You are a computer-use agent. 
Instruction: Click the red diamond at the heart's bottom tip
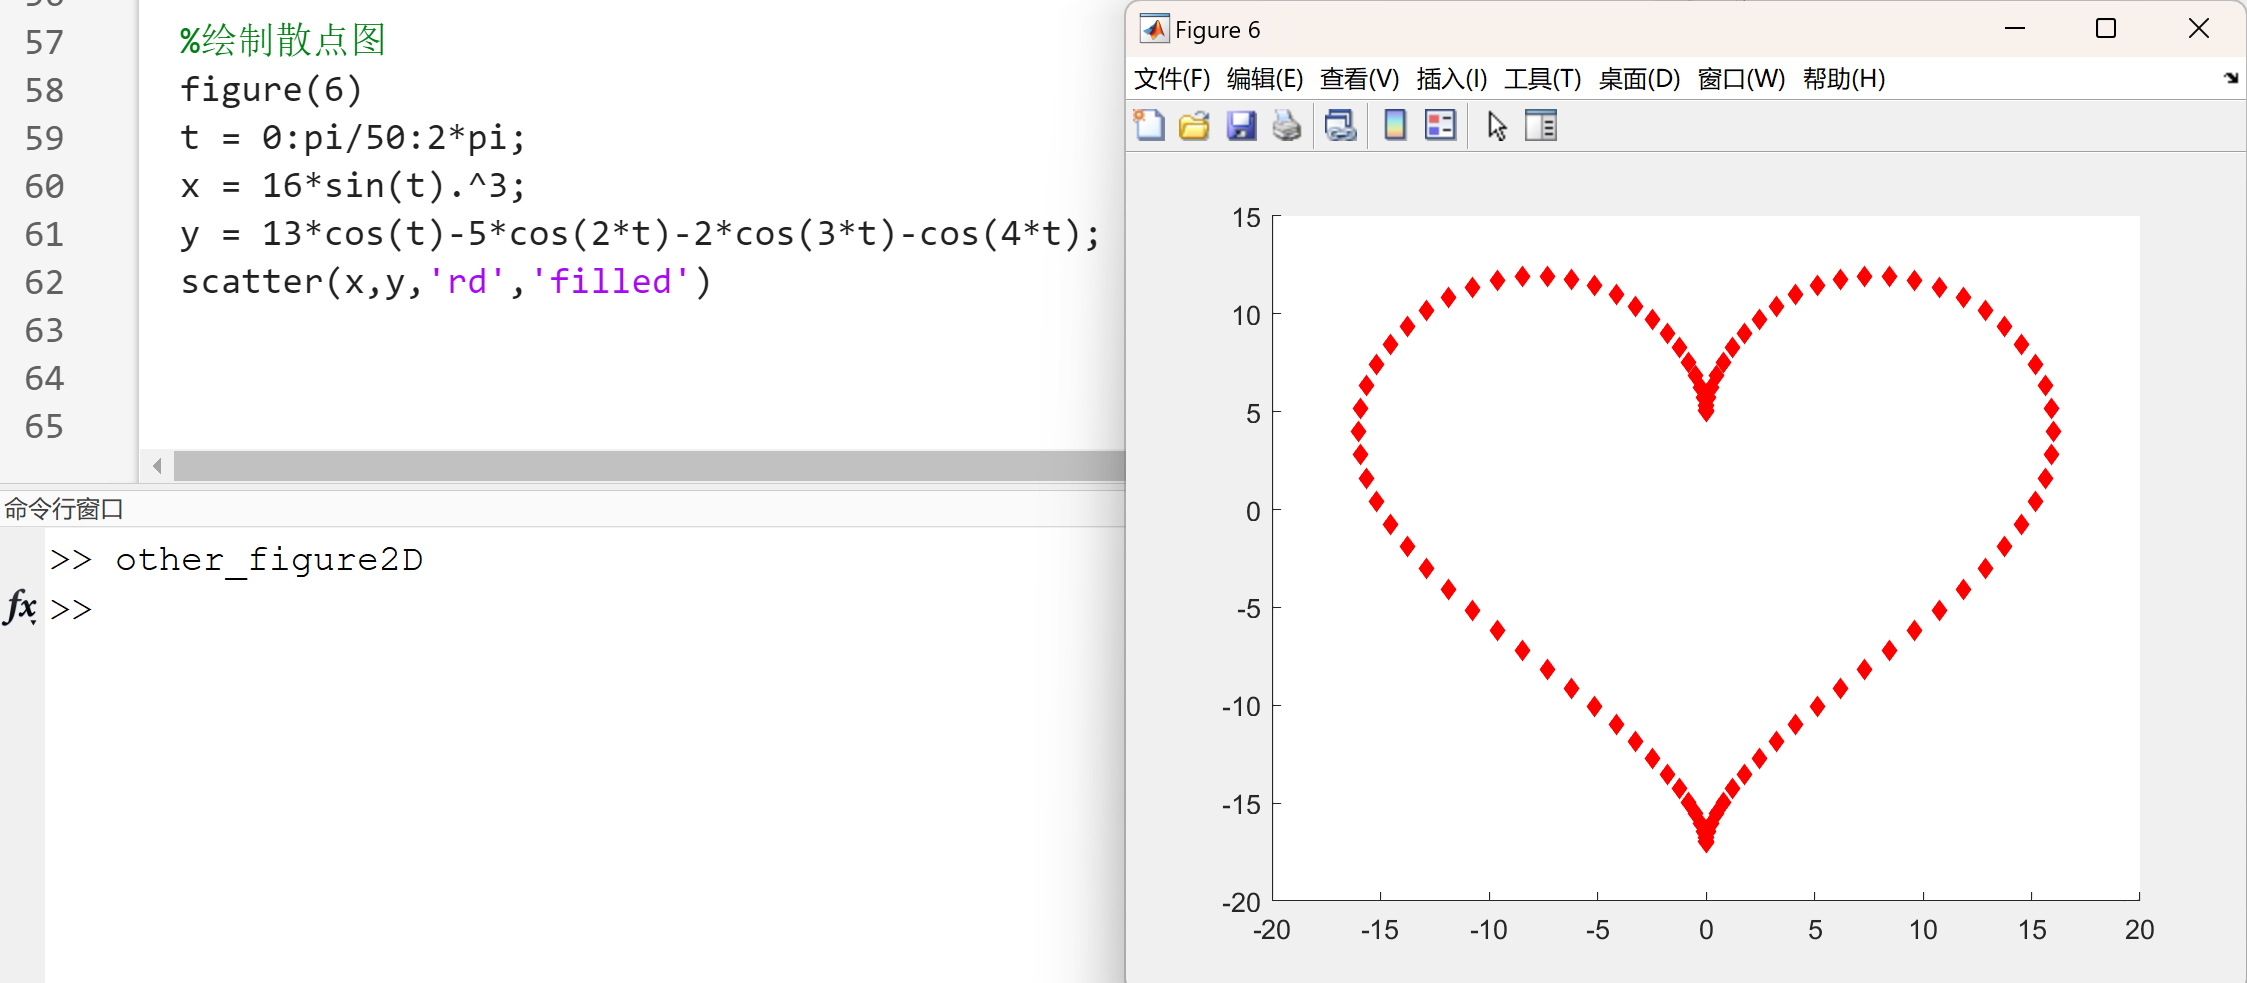tap(1706, 841)
